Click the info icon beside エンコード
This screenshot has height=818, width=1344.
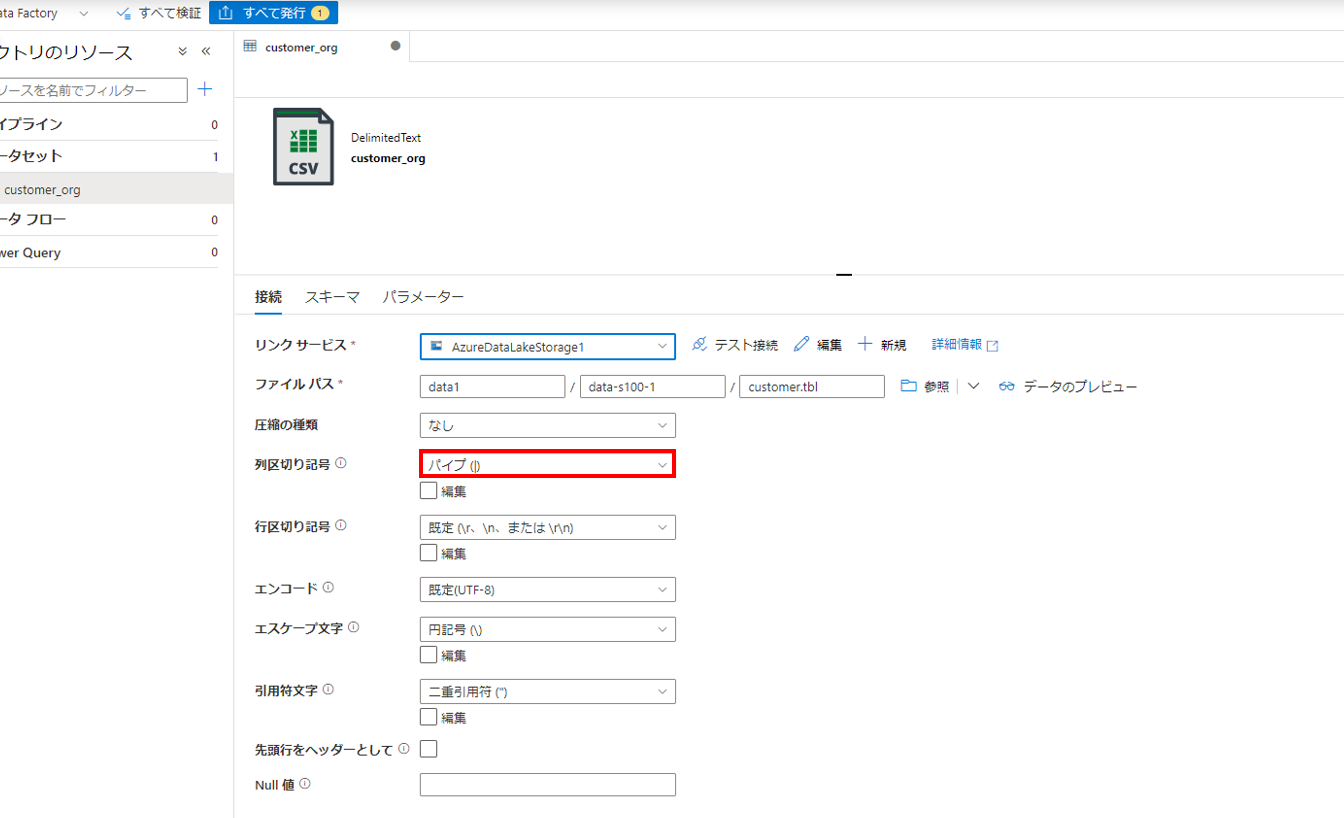pyautogui.click(x=328, y=588)
